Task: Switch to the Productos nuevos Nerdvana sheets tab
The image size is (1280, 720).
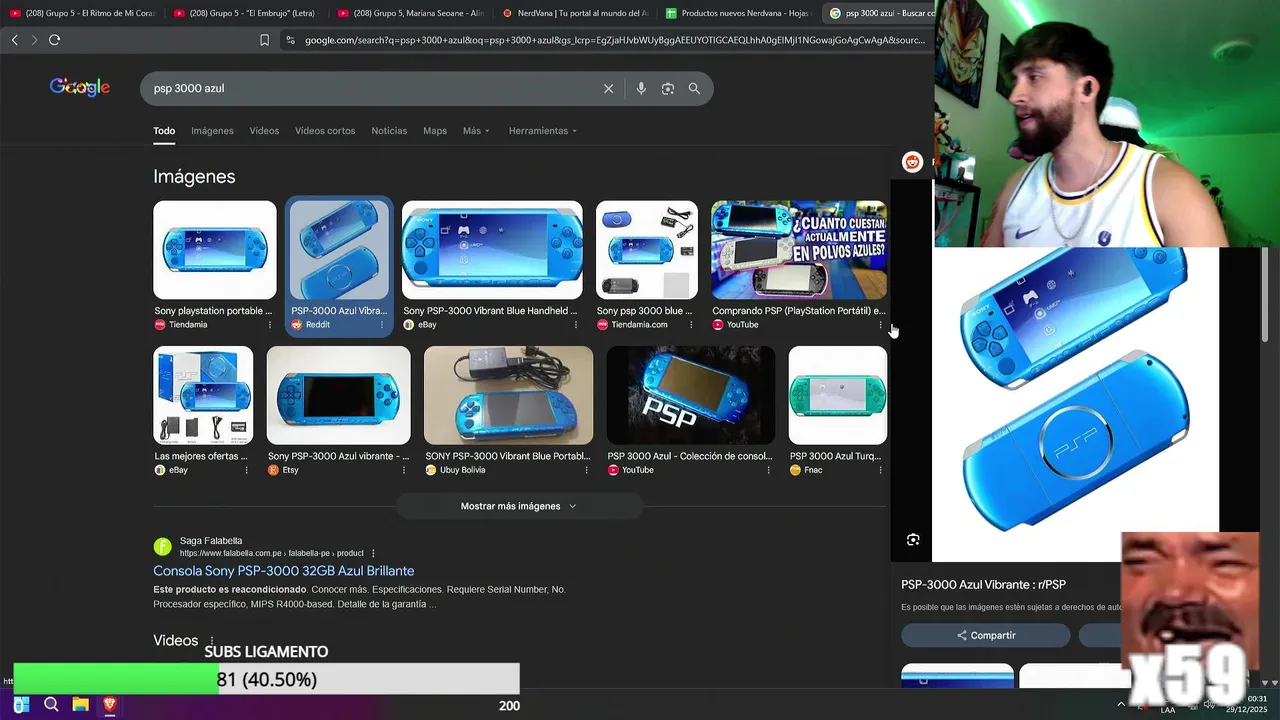Action: click(738, 13)
